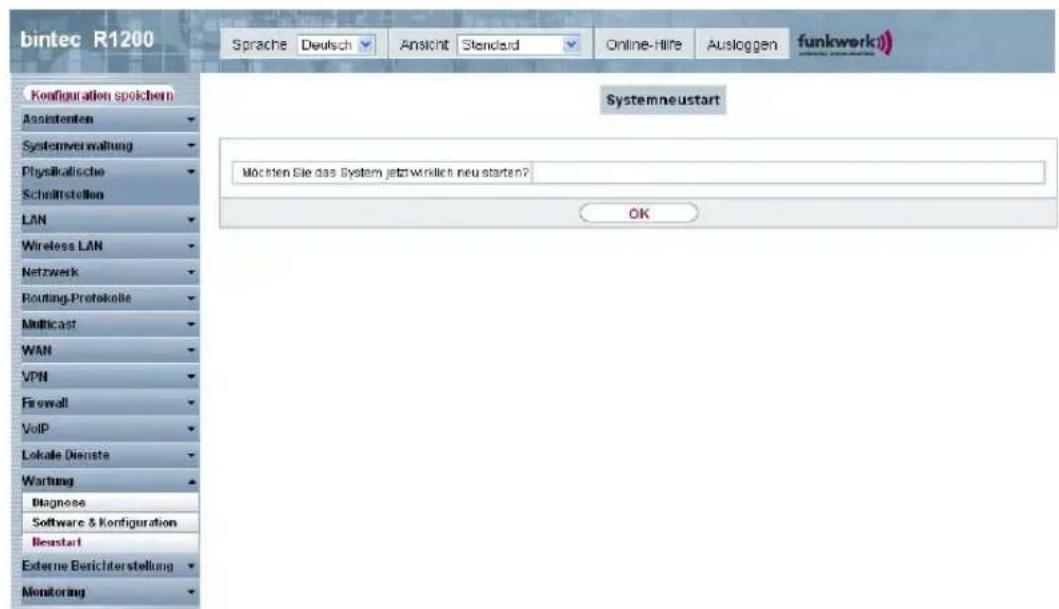Open the Diagnose submenu item

(110, 502)
